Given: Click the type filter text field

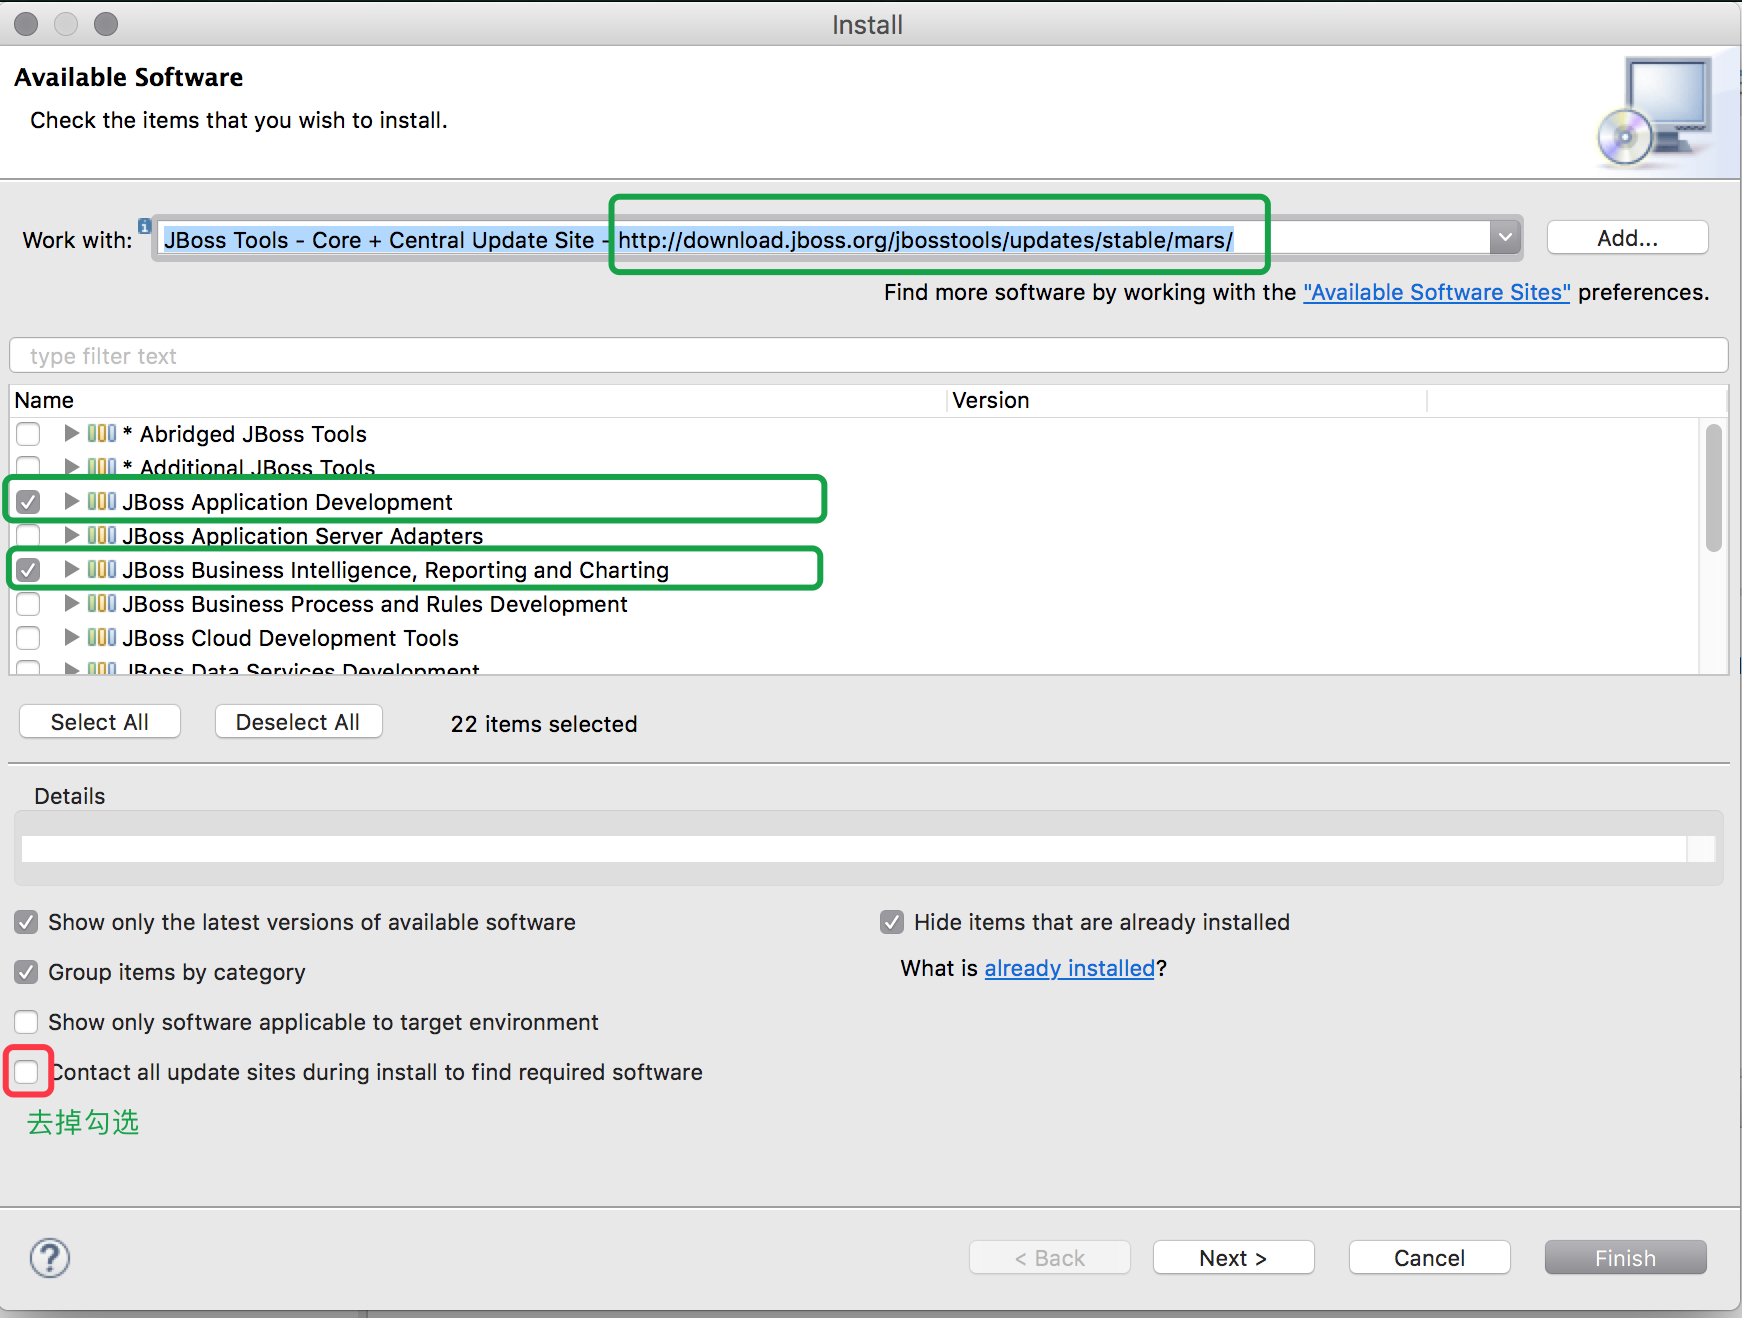Looking at the screenshot, I should point(868,356).
